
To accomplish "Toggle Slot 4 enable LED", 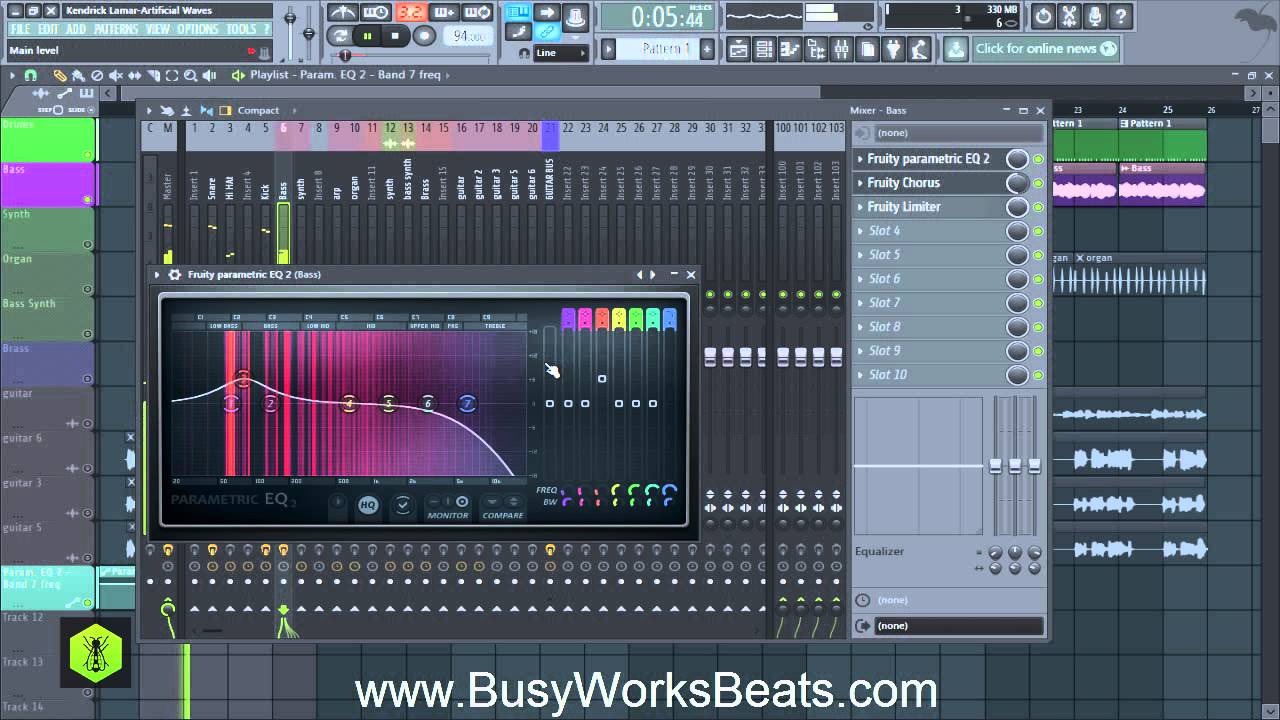I will click(1038, 231).
